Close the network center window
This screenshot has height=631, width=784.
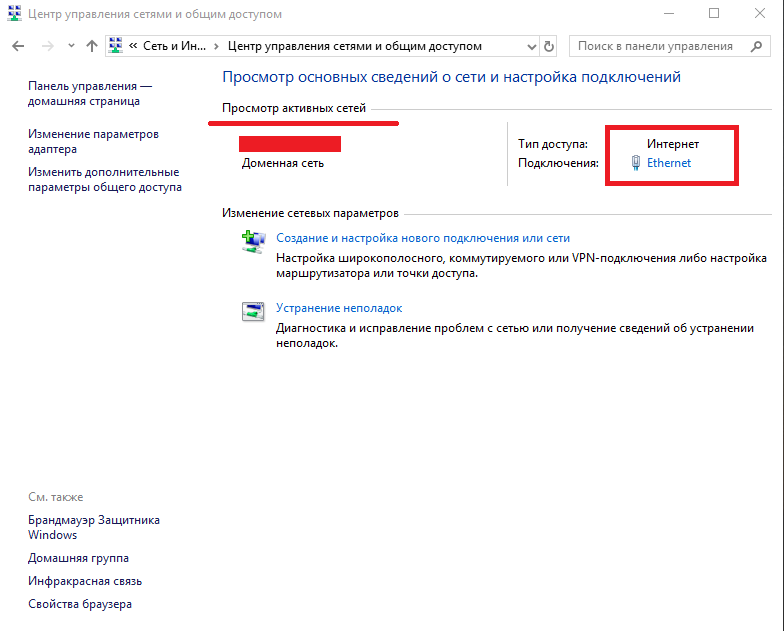coord(760,14)
